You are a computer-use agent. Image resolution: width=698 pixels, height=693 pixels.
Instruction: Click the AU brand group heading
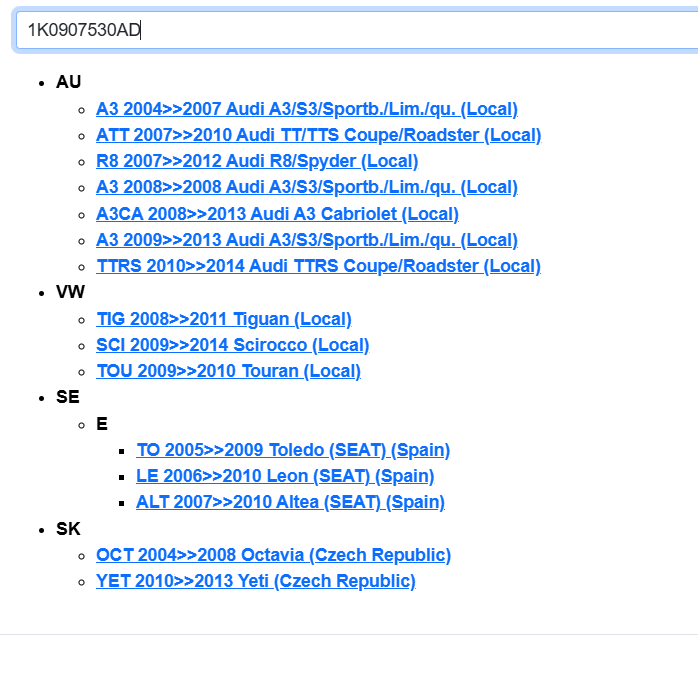68,82
